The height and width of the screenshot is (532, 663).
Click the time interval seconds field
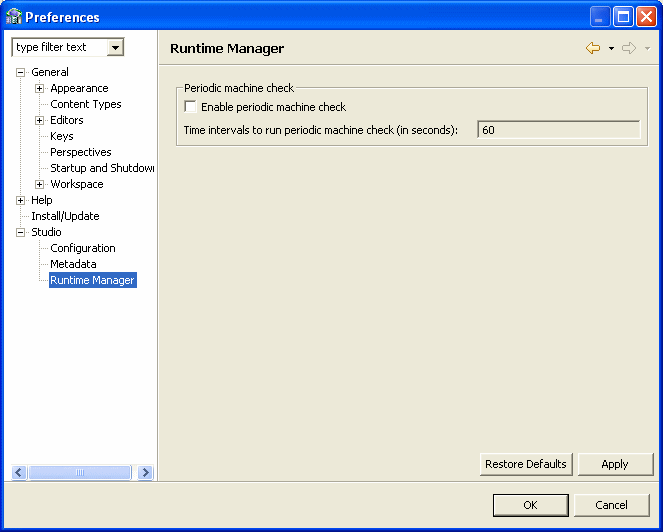(558, 130)
